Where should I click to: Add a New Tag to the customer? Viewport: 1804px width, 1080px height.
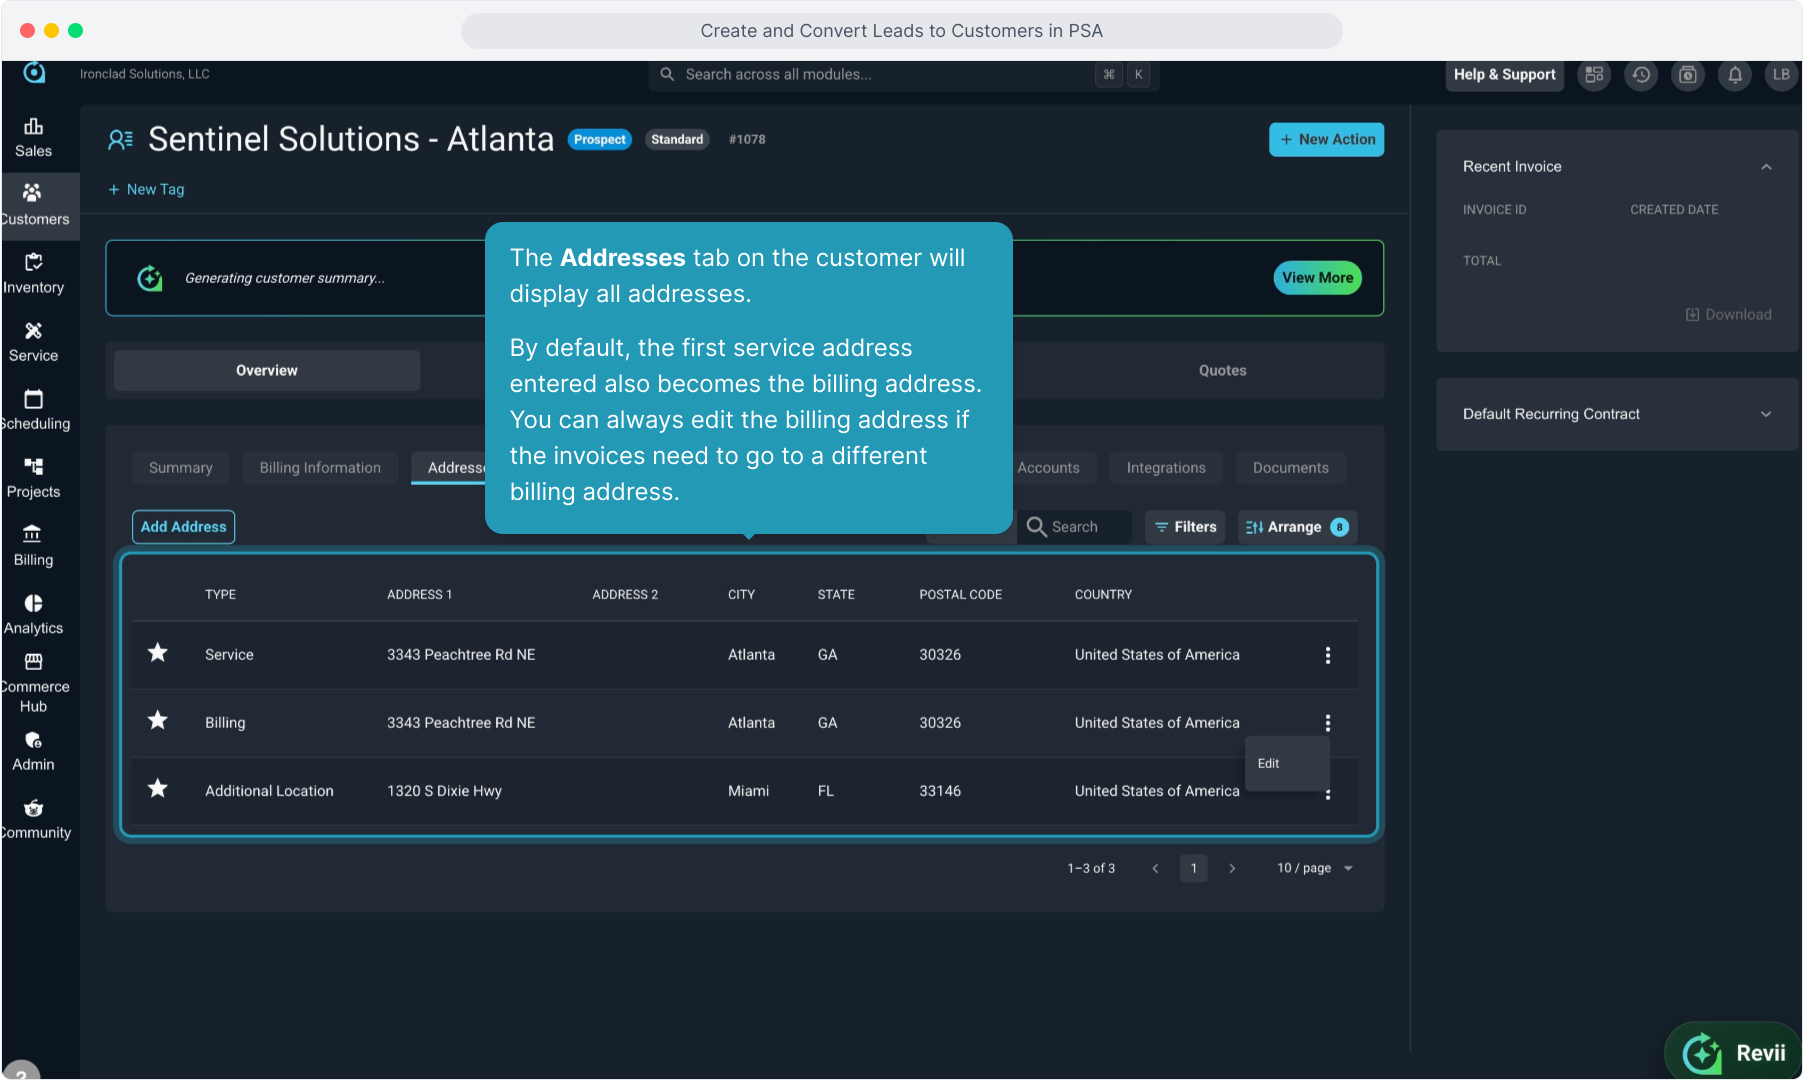146,189
